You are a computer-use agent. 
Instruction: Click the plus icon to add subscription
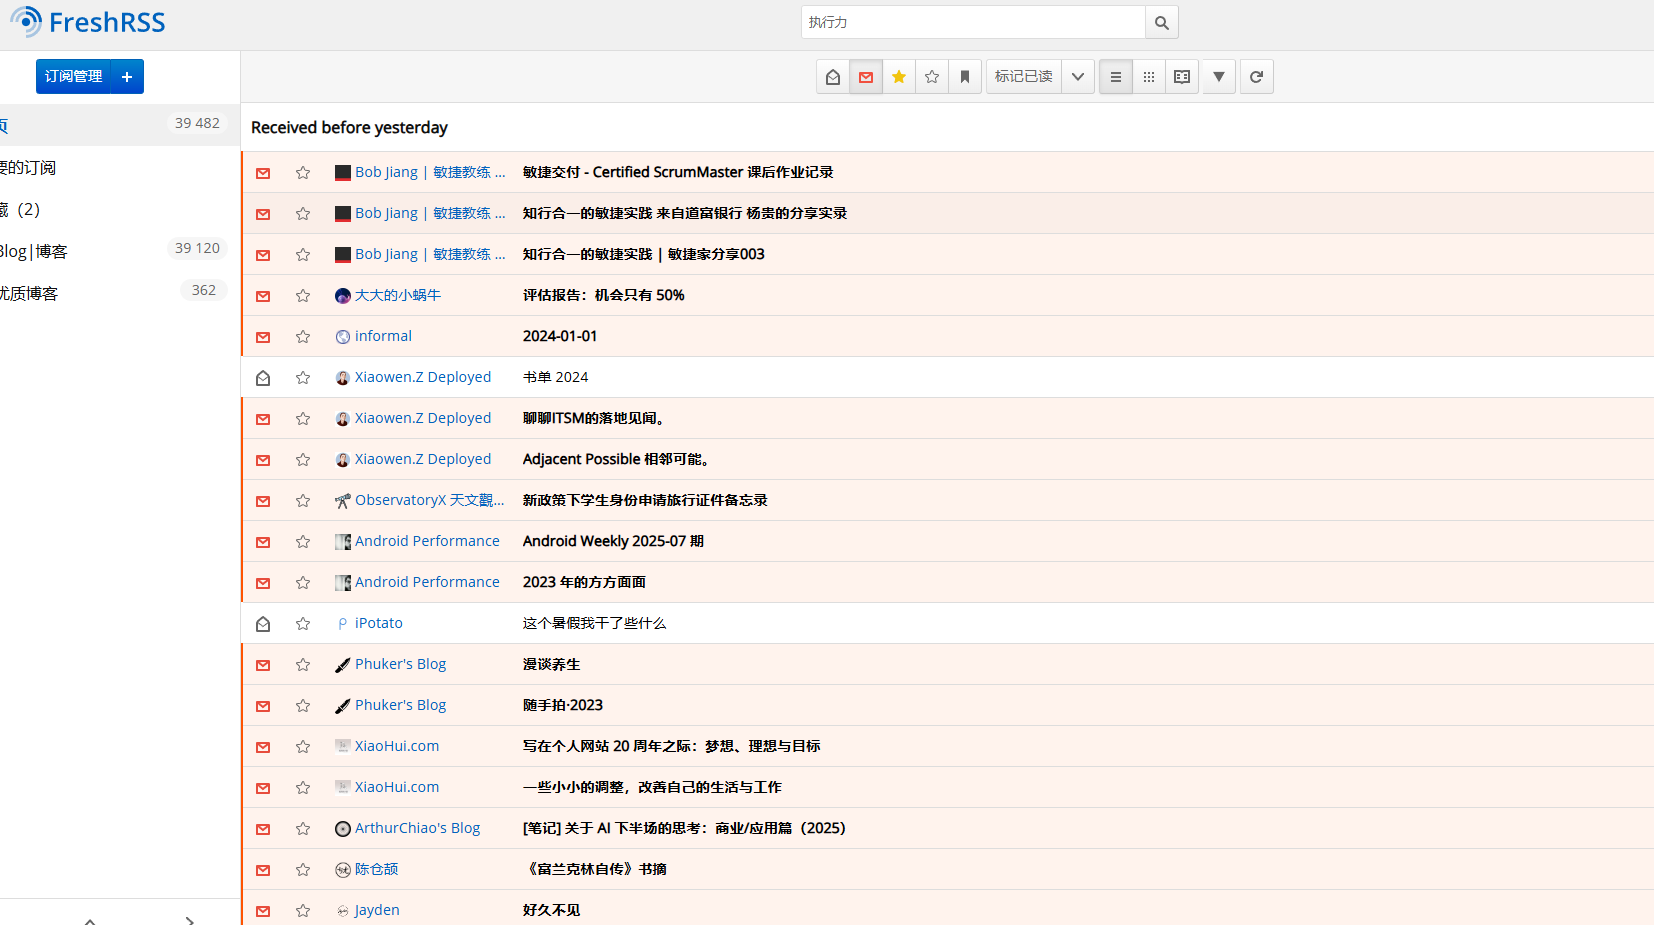coord(127,77)
